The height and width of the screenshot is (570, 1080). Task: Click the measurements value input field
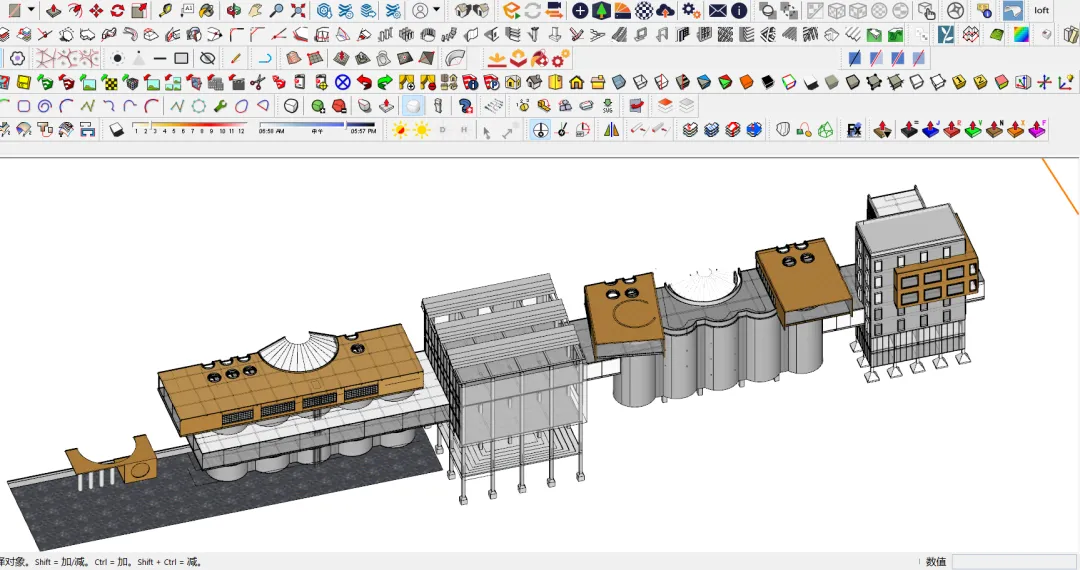click(1012, 562)
